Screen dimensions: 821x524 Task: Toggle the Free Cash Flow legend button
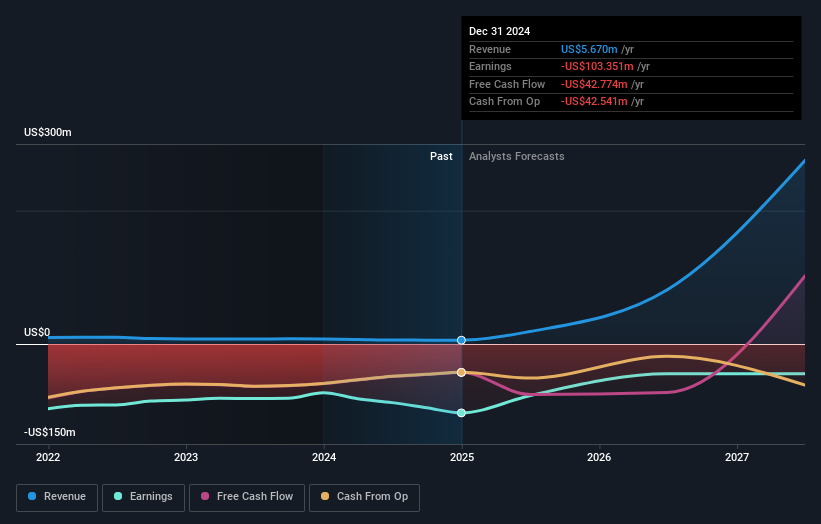pyautogui.click(x=247, y=497)
